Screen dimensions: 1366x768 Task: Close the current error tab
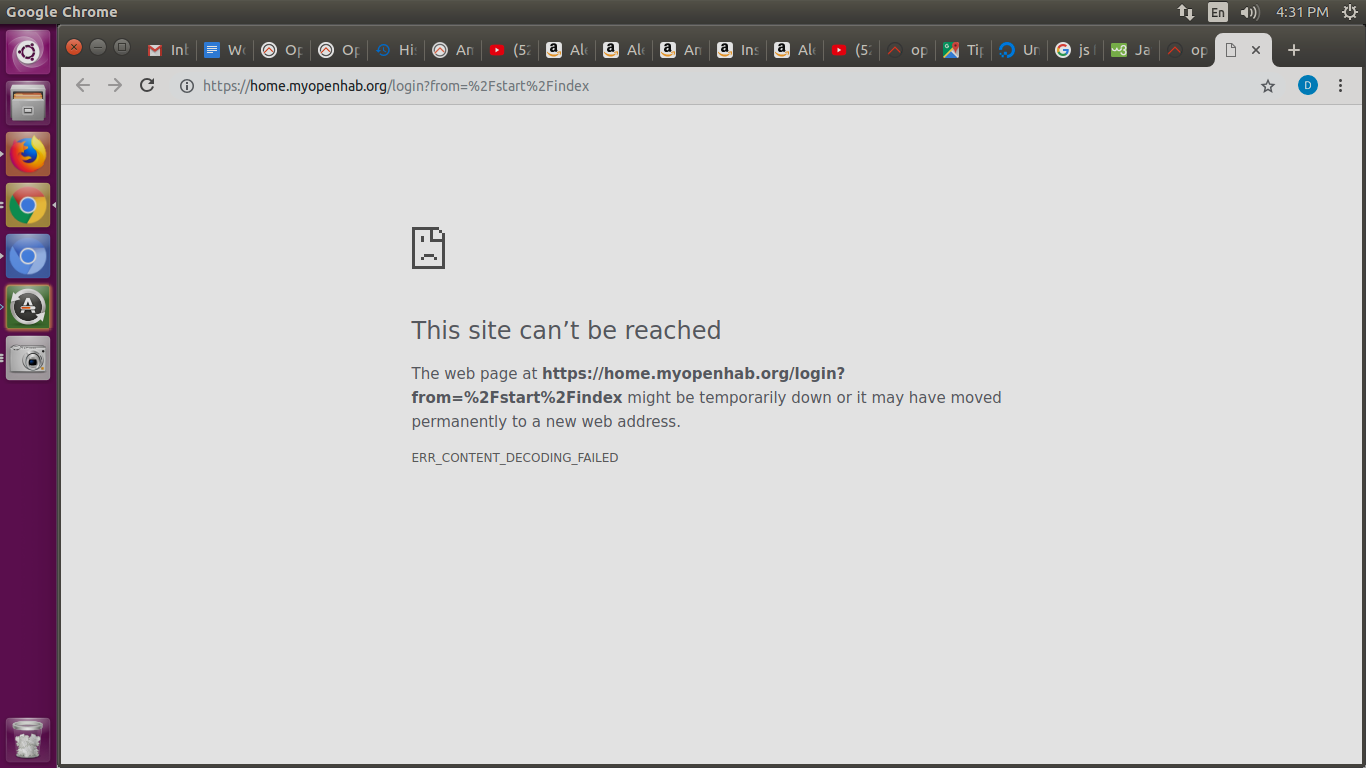[x=1256, y=50]
